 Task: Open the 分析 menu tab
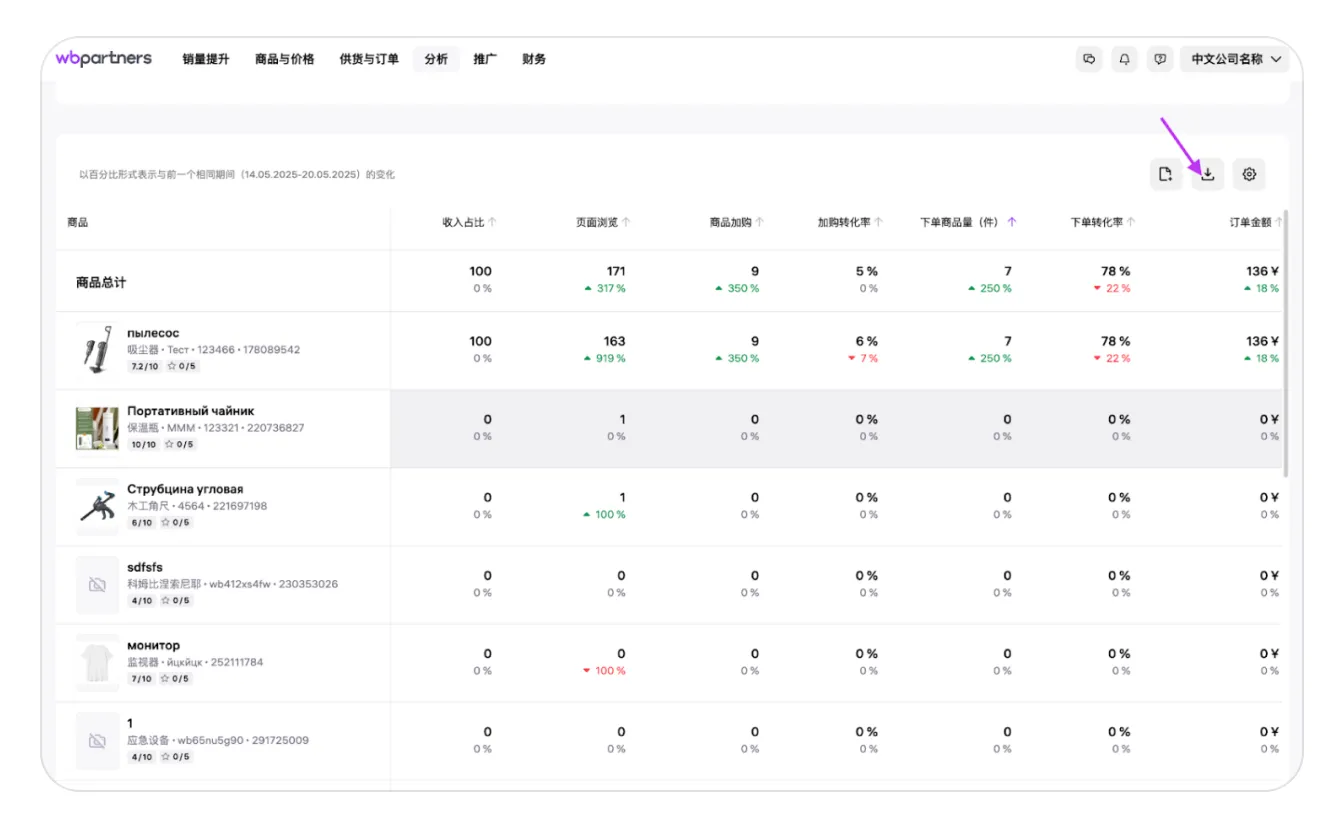[436, 59]
